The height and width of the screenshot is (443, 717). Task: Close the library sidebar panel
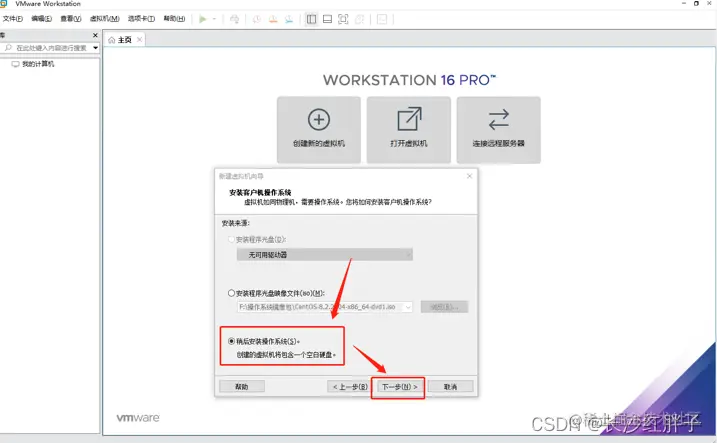[x=95, y=35]
